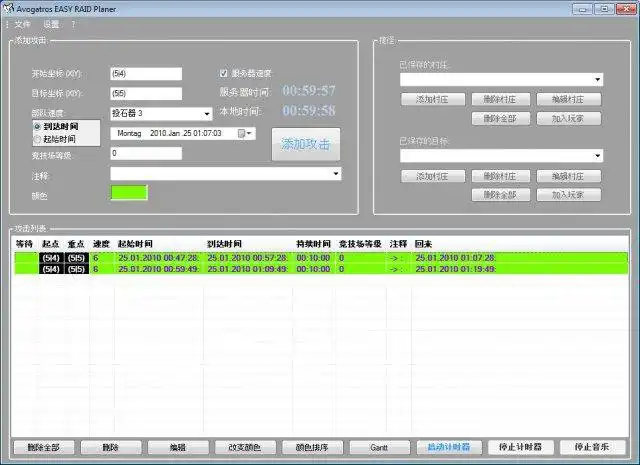Click the 持续时间 column header
The height and width of the screenshot is (465, 640).
tap(313, 244)
